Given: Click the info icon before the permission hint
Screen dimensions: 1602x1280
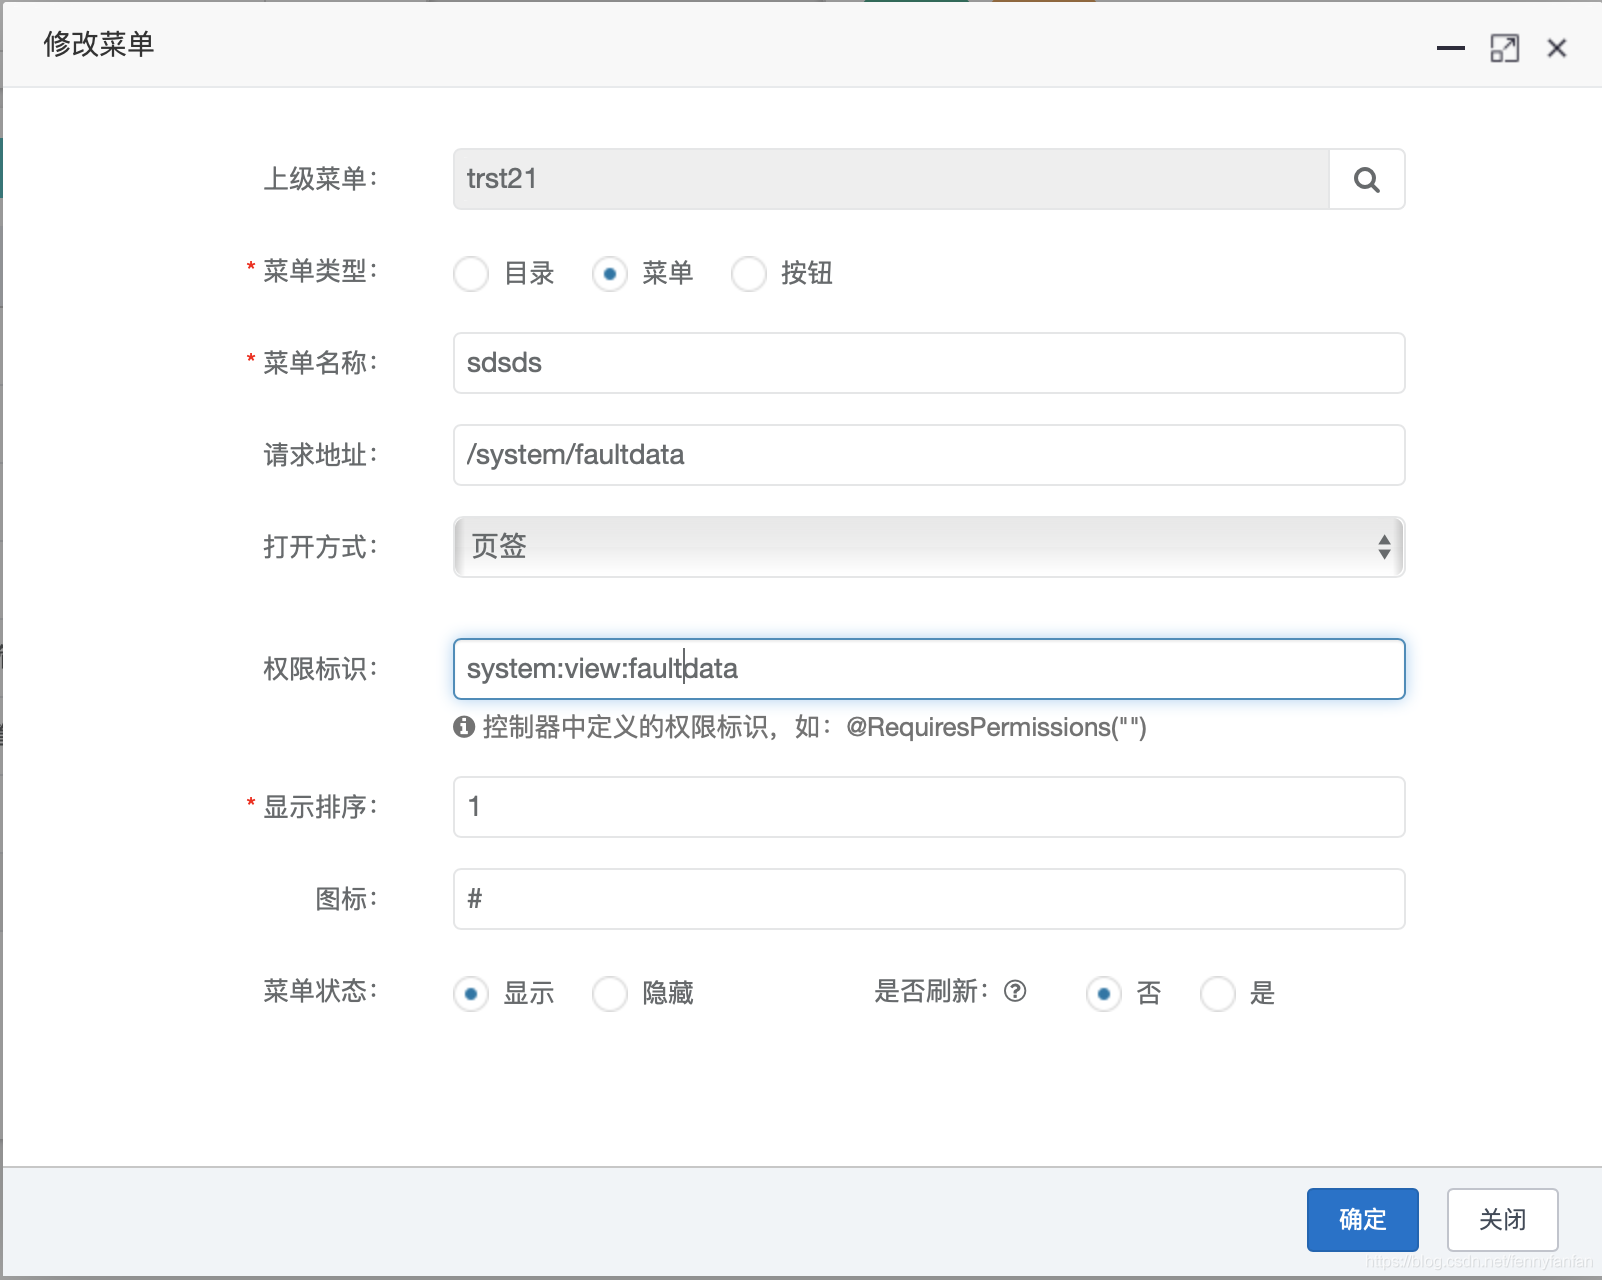Looking at the screenshot, I should pos(464,727).
